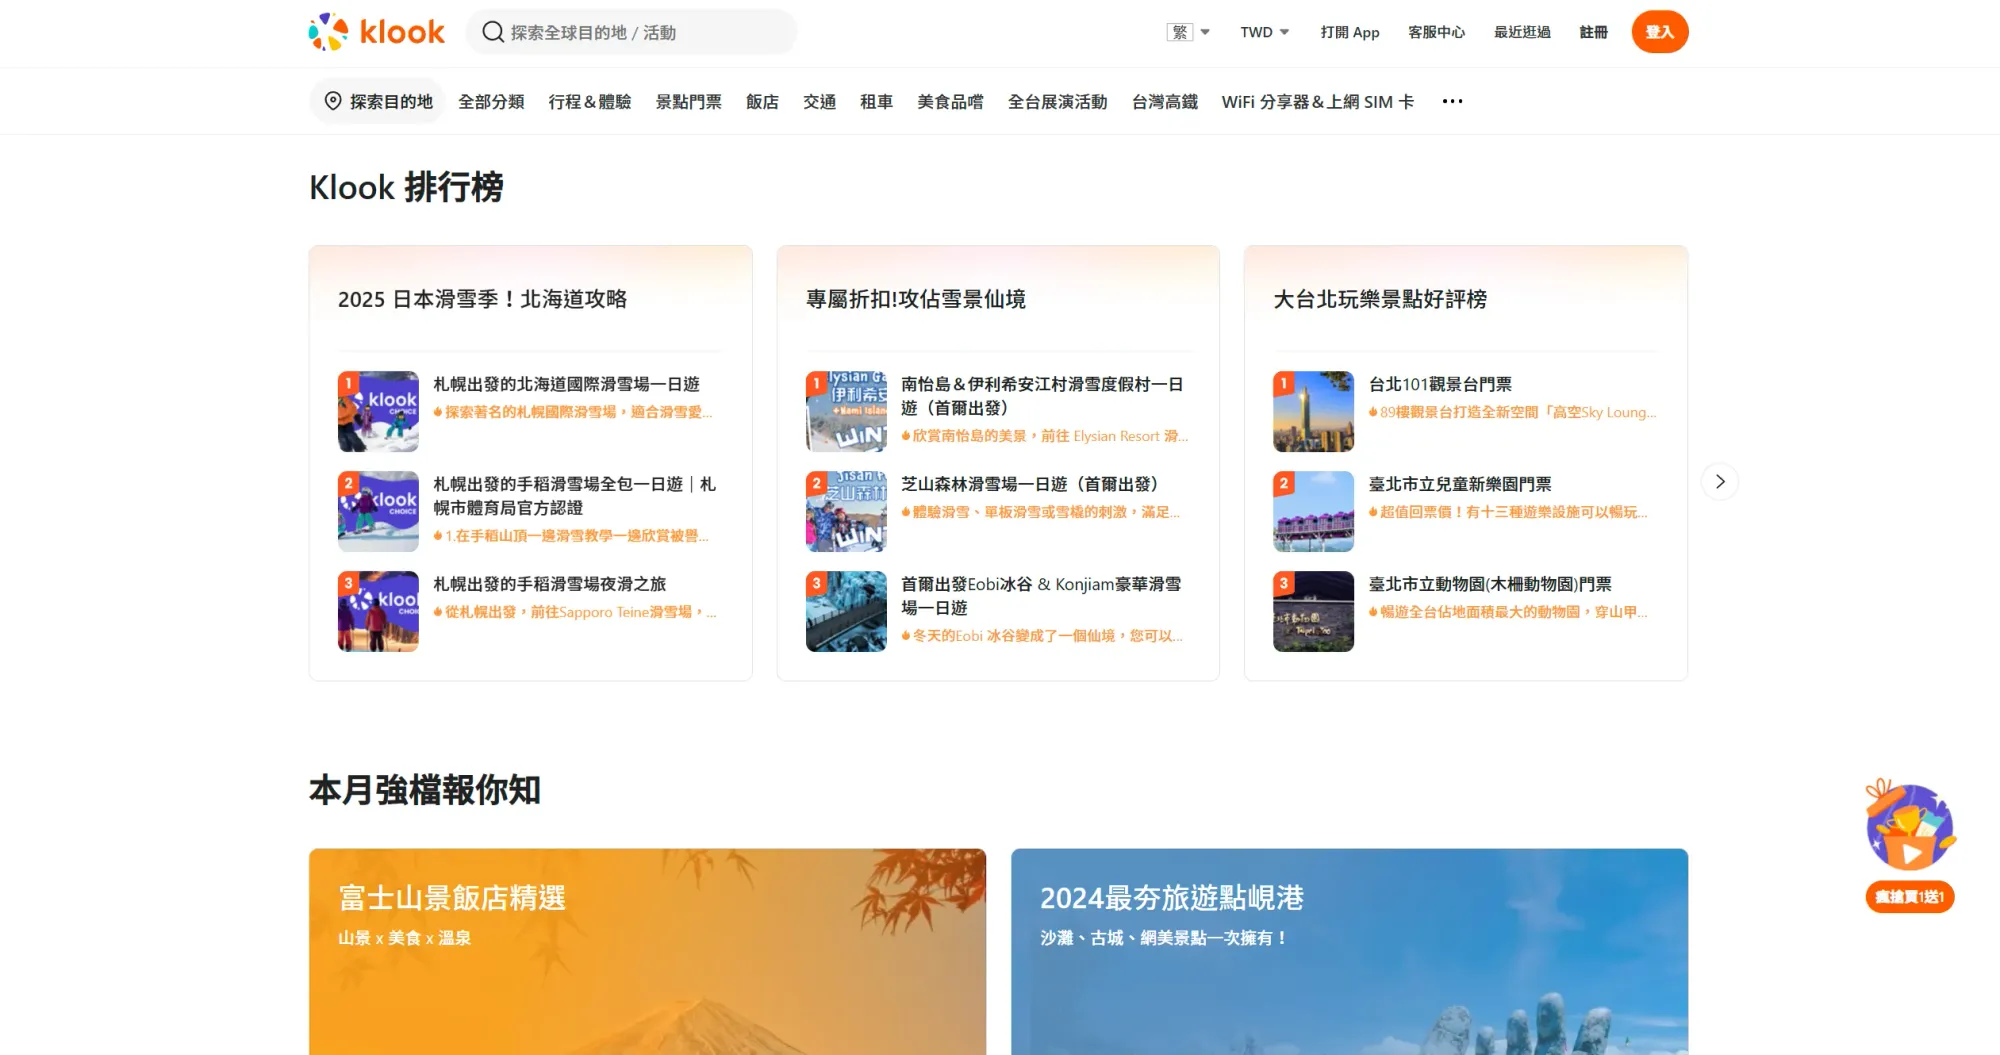Screen dimensions: 2000x1055
Task: Click 臺北市立動物園(木柵動物園)門票 title
Action: (1490, 584)
